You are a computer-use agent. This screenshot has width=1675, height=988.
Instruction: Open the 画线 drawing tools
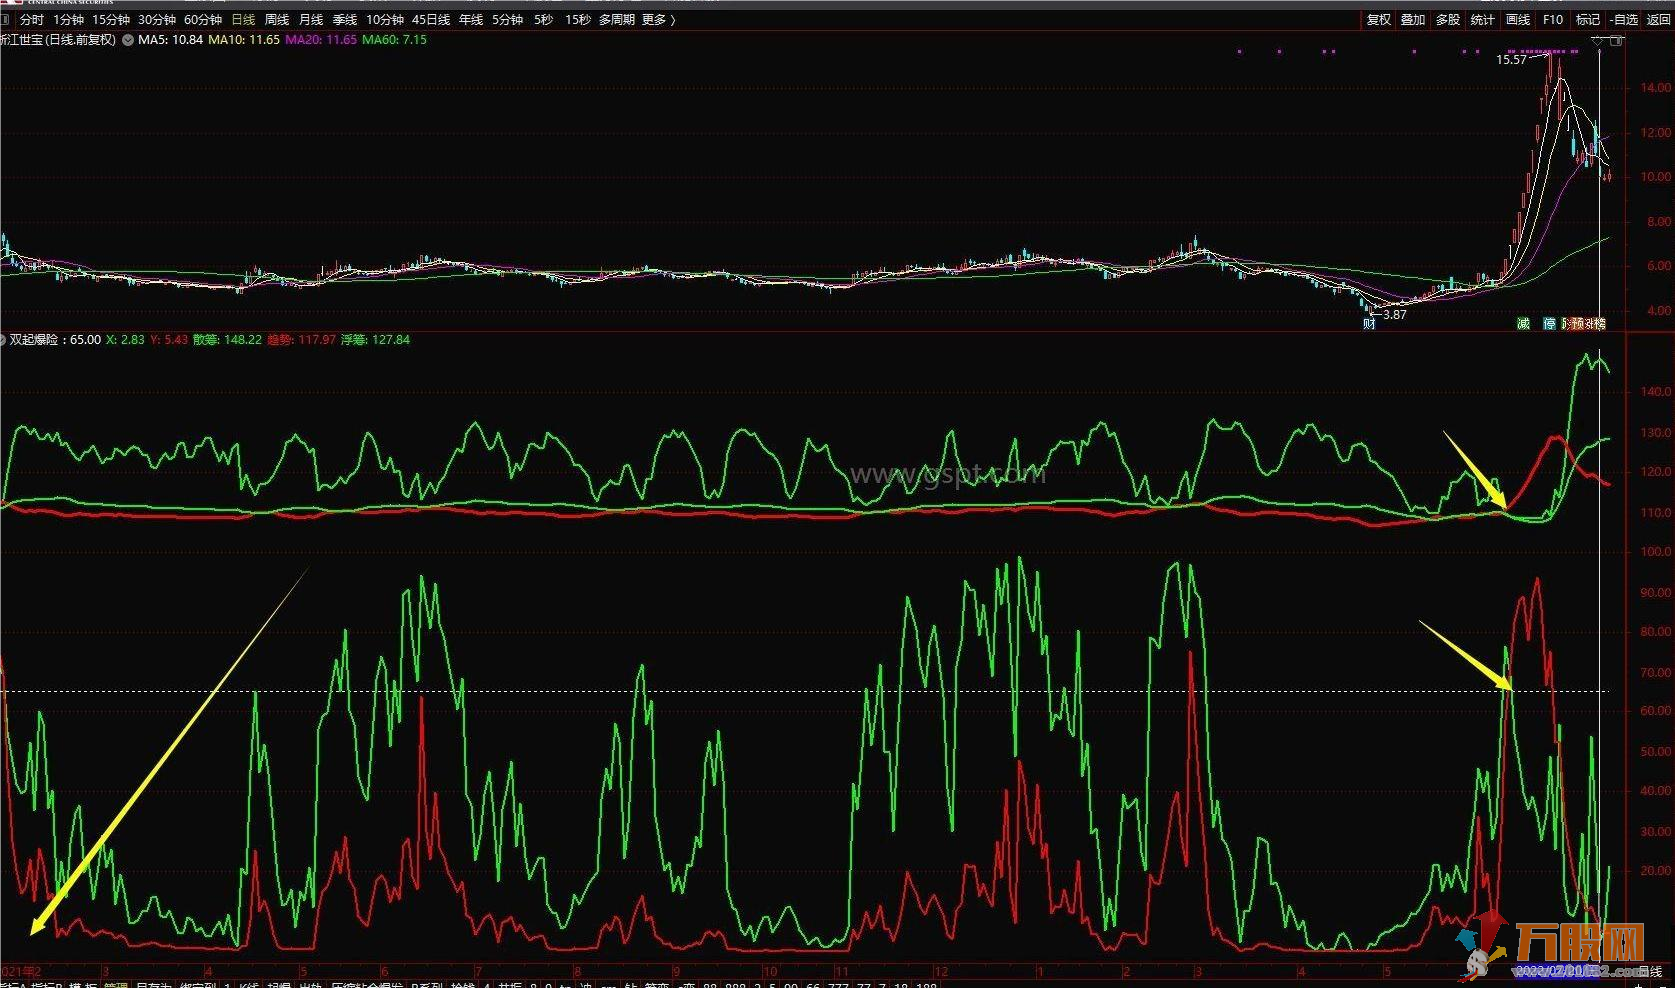click(x=1518, y=20)
